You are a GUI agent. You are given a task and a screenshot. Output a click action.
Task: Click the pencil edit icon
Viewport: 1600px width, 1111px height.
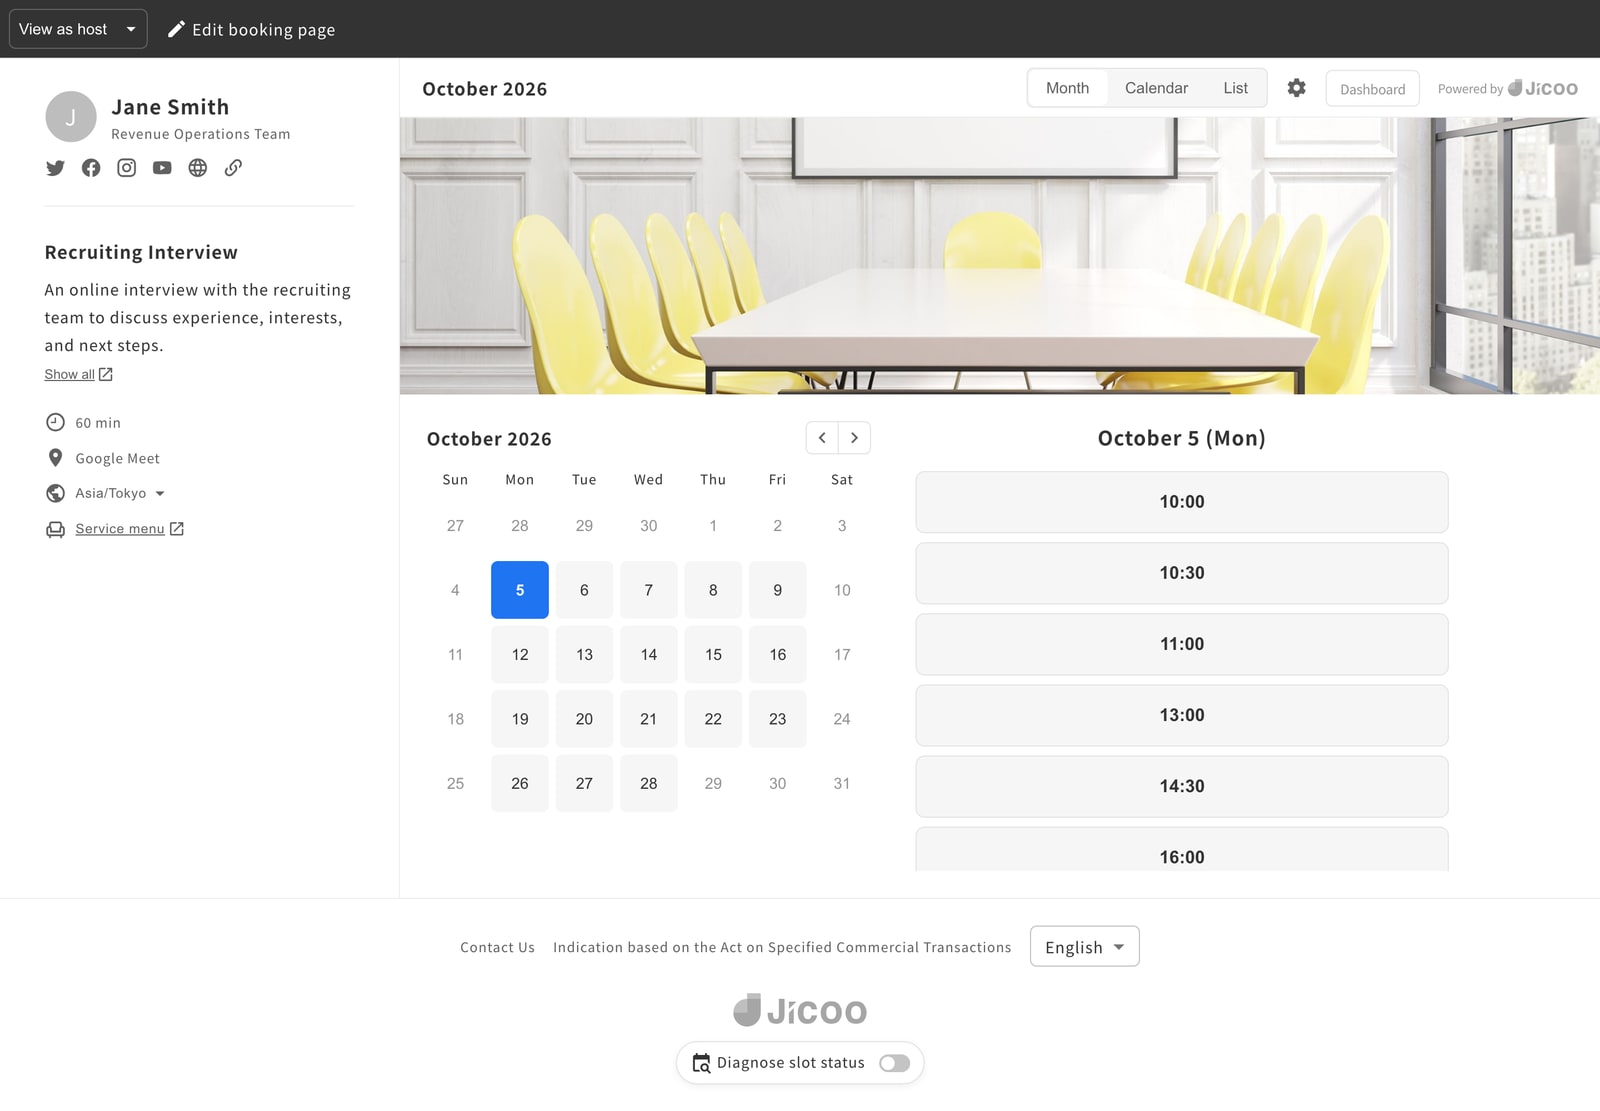176,29
